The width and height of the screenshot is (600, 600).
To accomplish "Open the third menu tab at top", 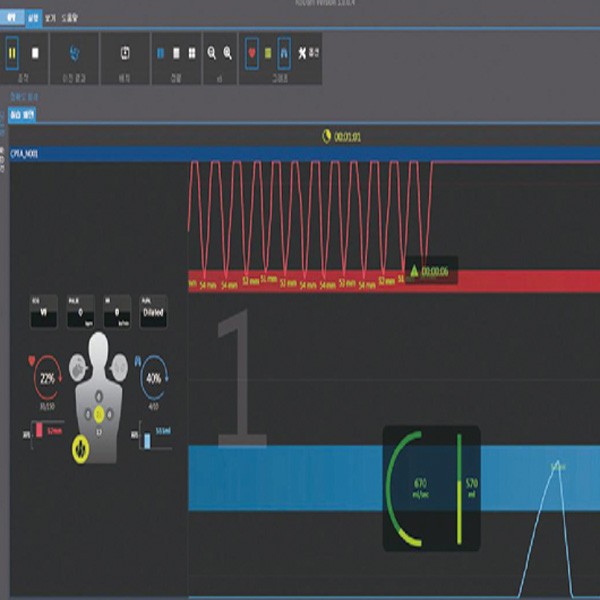I will coord(51,18).
